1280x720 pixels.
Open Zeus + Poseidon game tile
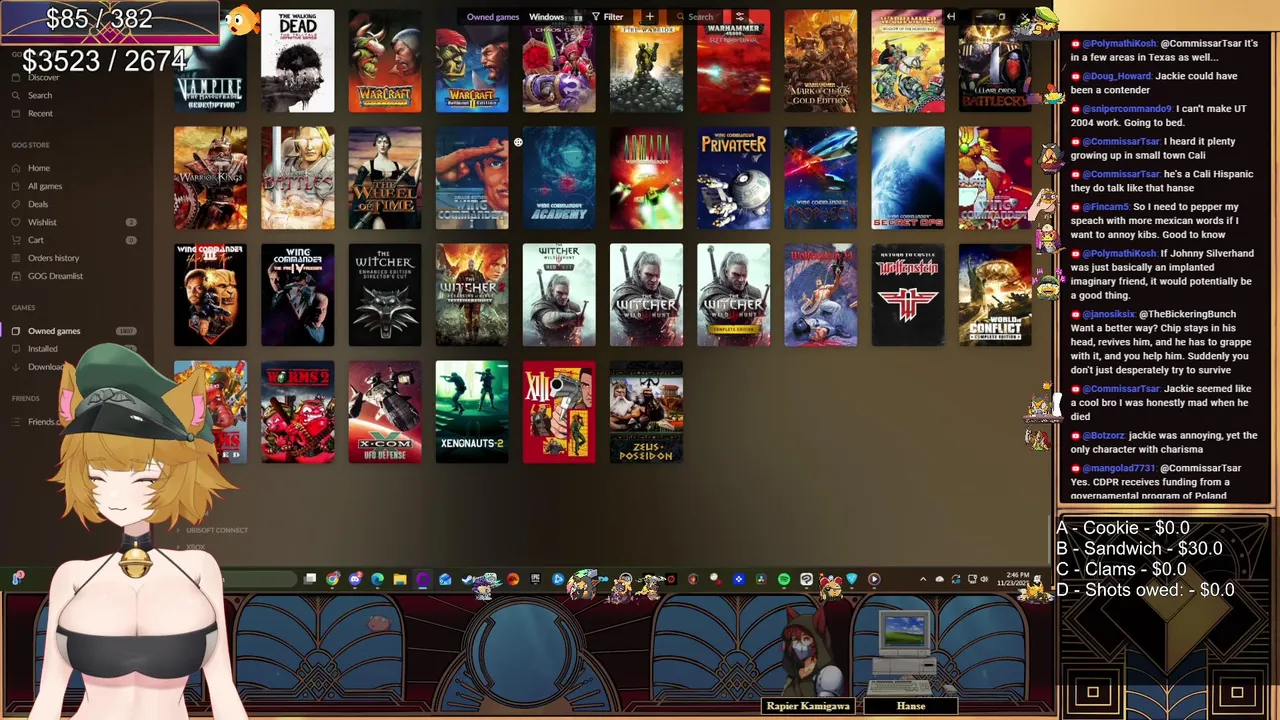click(647, 412)
